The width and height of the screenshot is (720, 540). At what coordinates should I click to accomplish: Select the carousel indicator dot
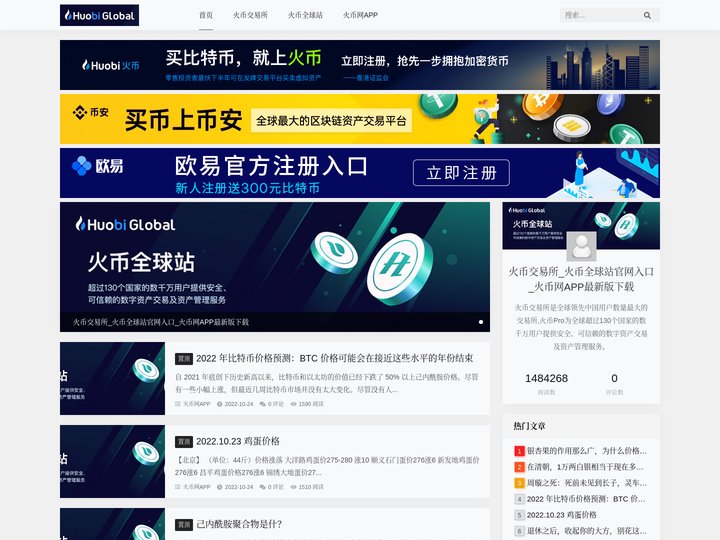(481, 322)
